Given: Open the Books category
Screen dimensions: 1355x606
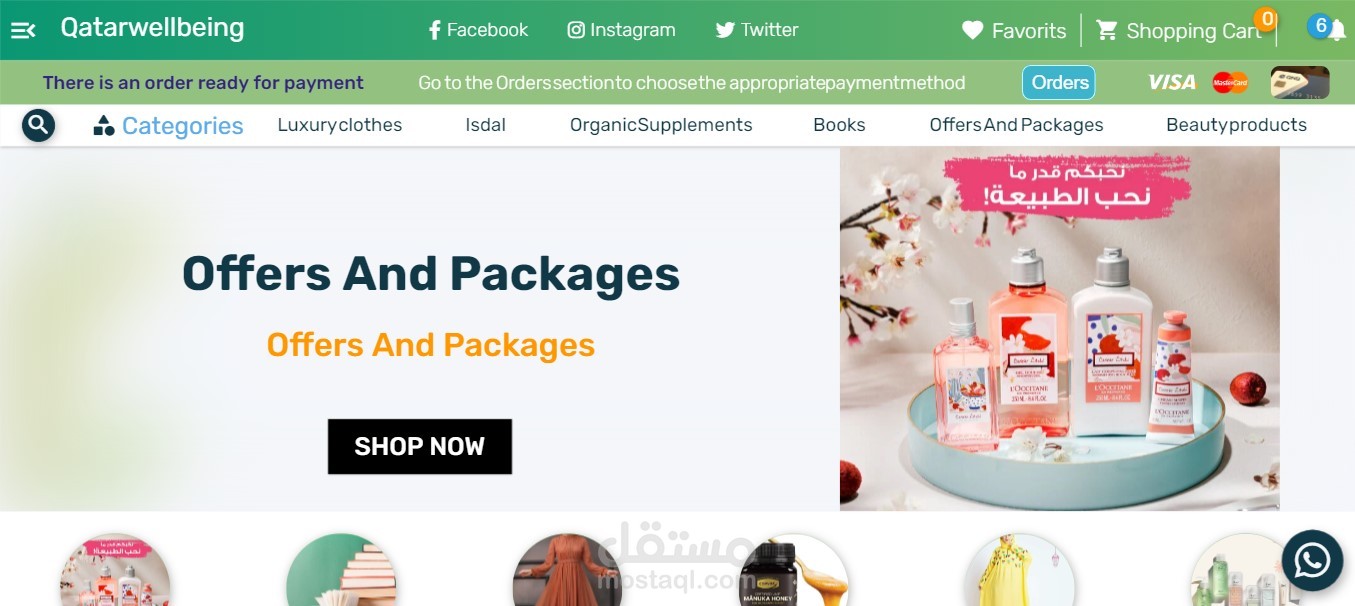Looking at the screenshot, I should 839,125.
